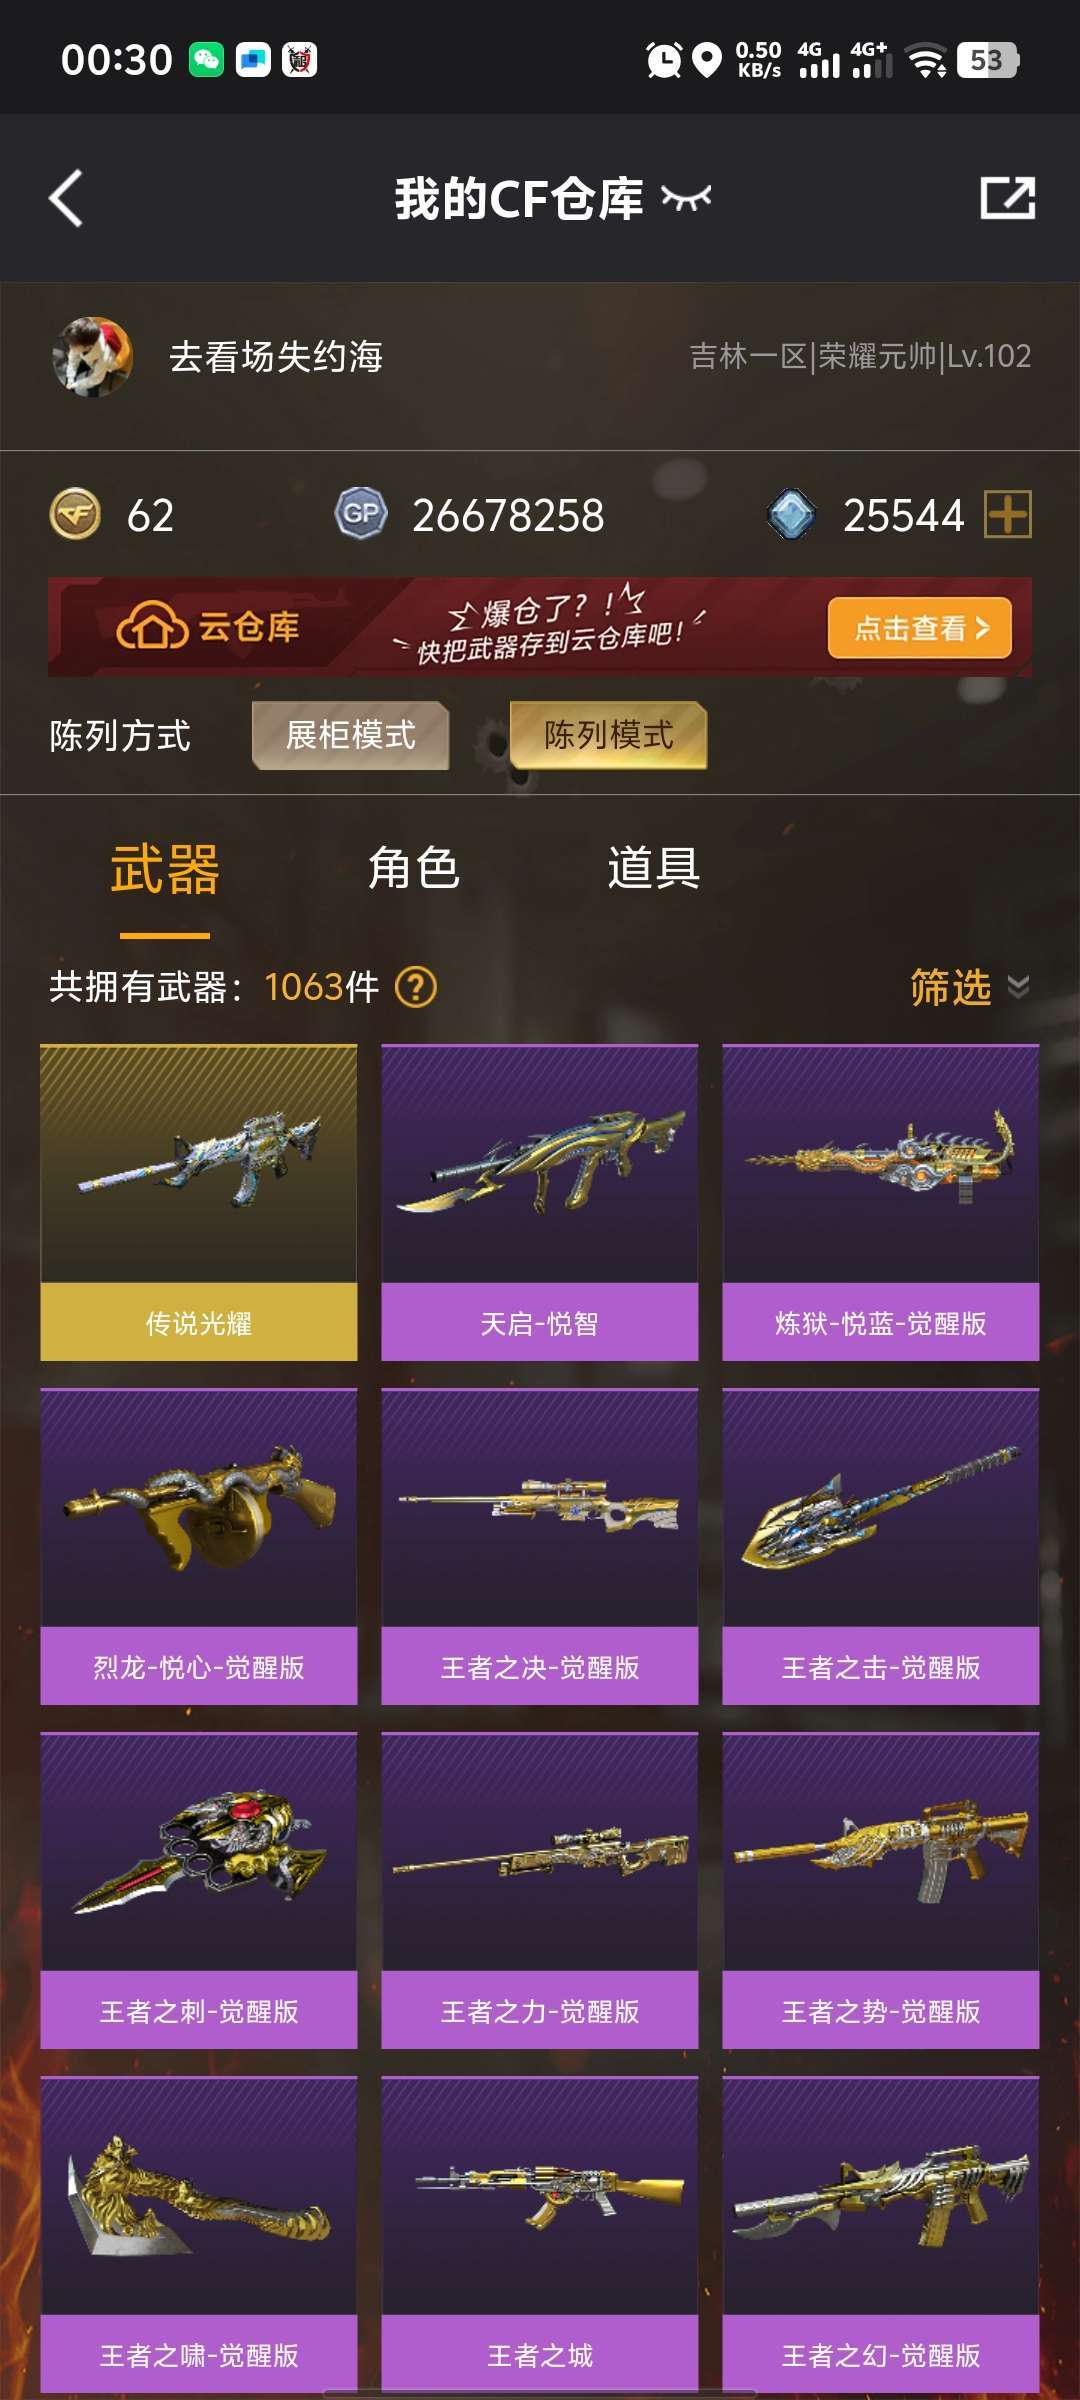Image resolution: width=1080 pixels, height=2400 pixels.
Task: Open the 传说光耀 weapon thumbnail
Action: click(199, 1164)
